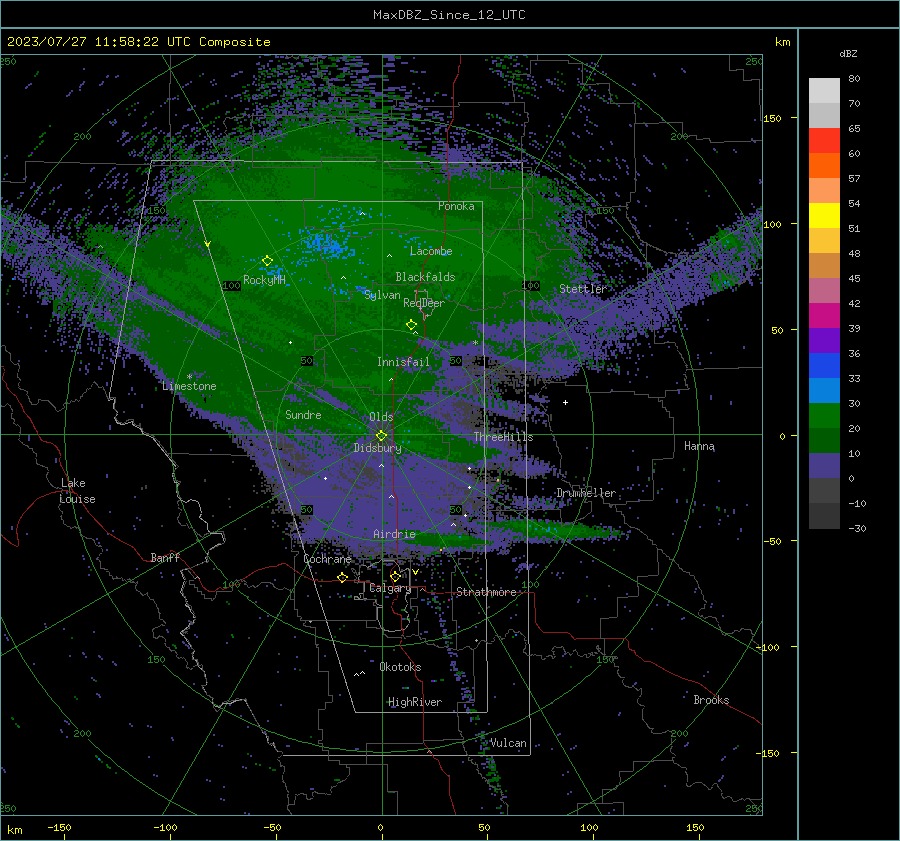
Task: Click the Calgary city label
Action: pyautogui.click(x=390, y=588)
